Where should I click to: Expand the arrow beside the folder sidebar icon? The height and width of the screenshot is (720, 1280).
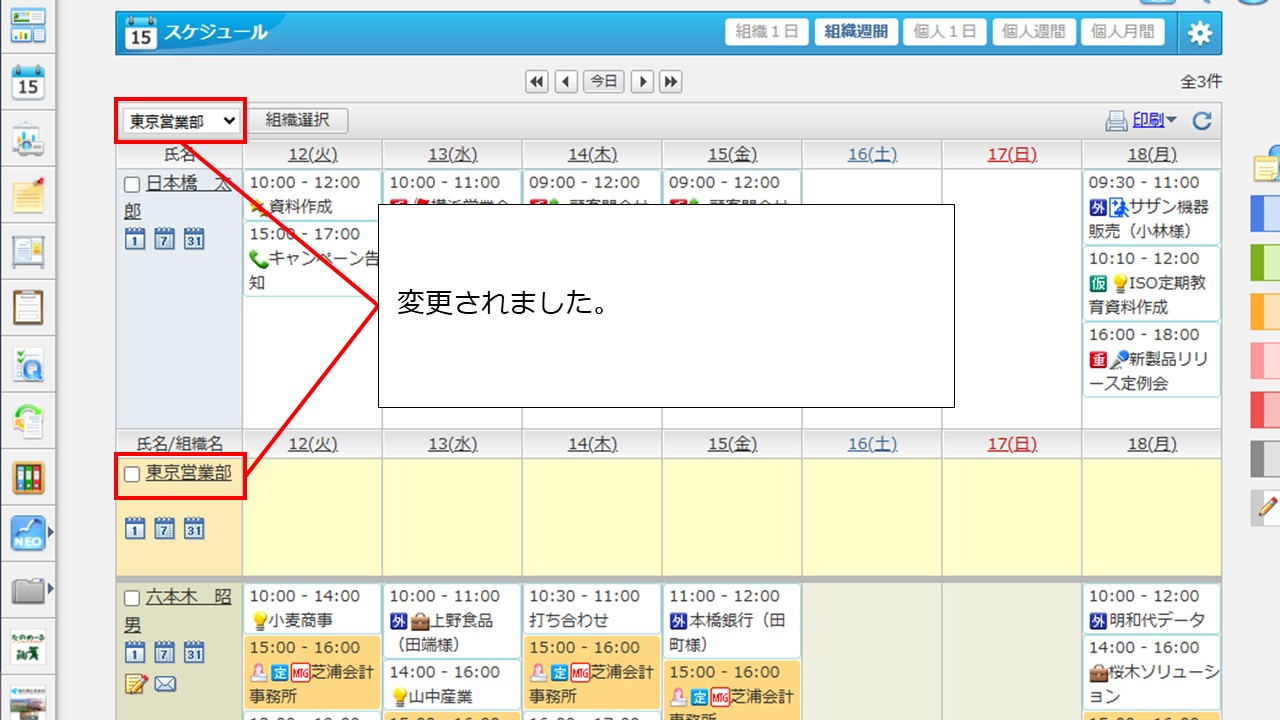51,588
